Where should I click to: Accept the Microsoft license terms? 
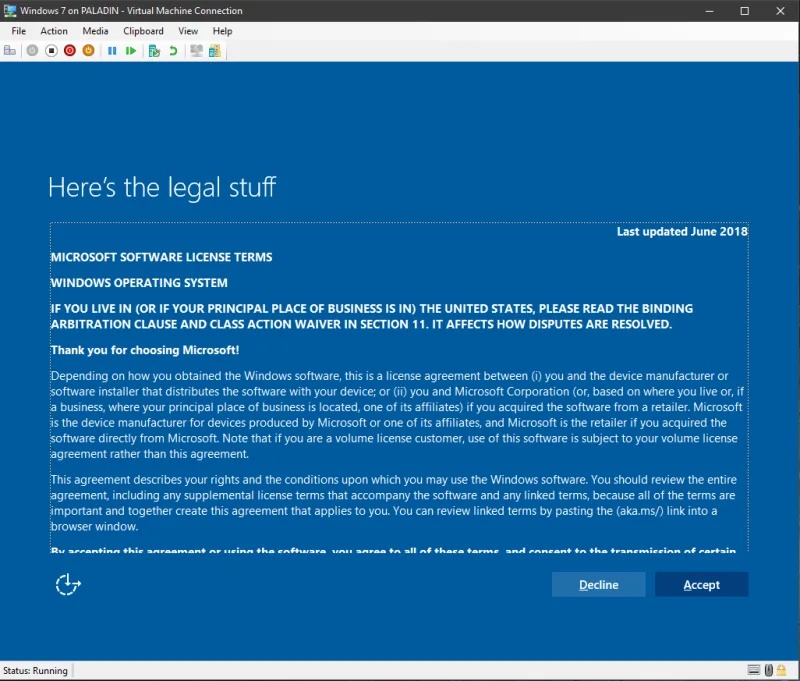[x=702, y=585]
